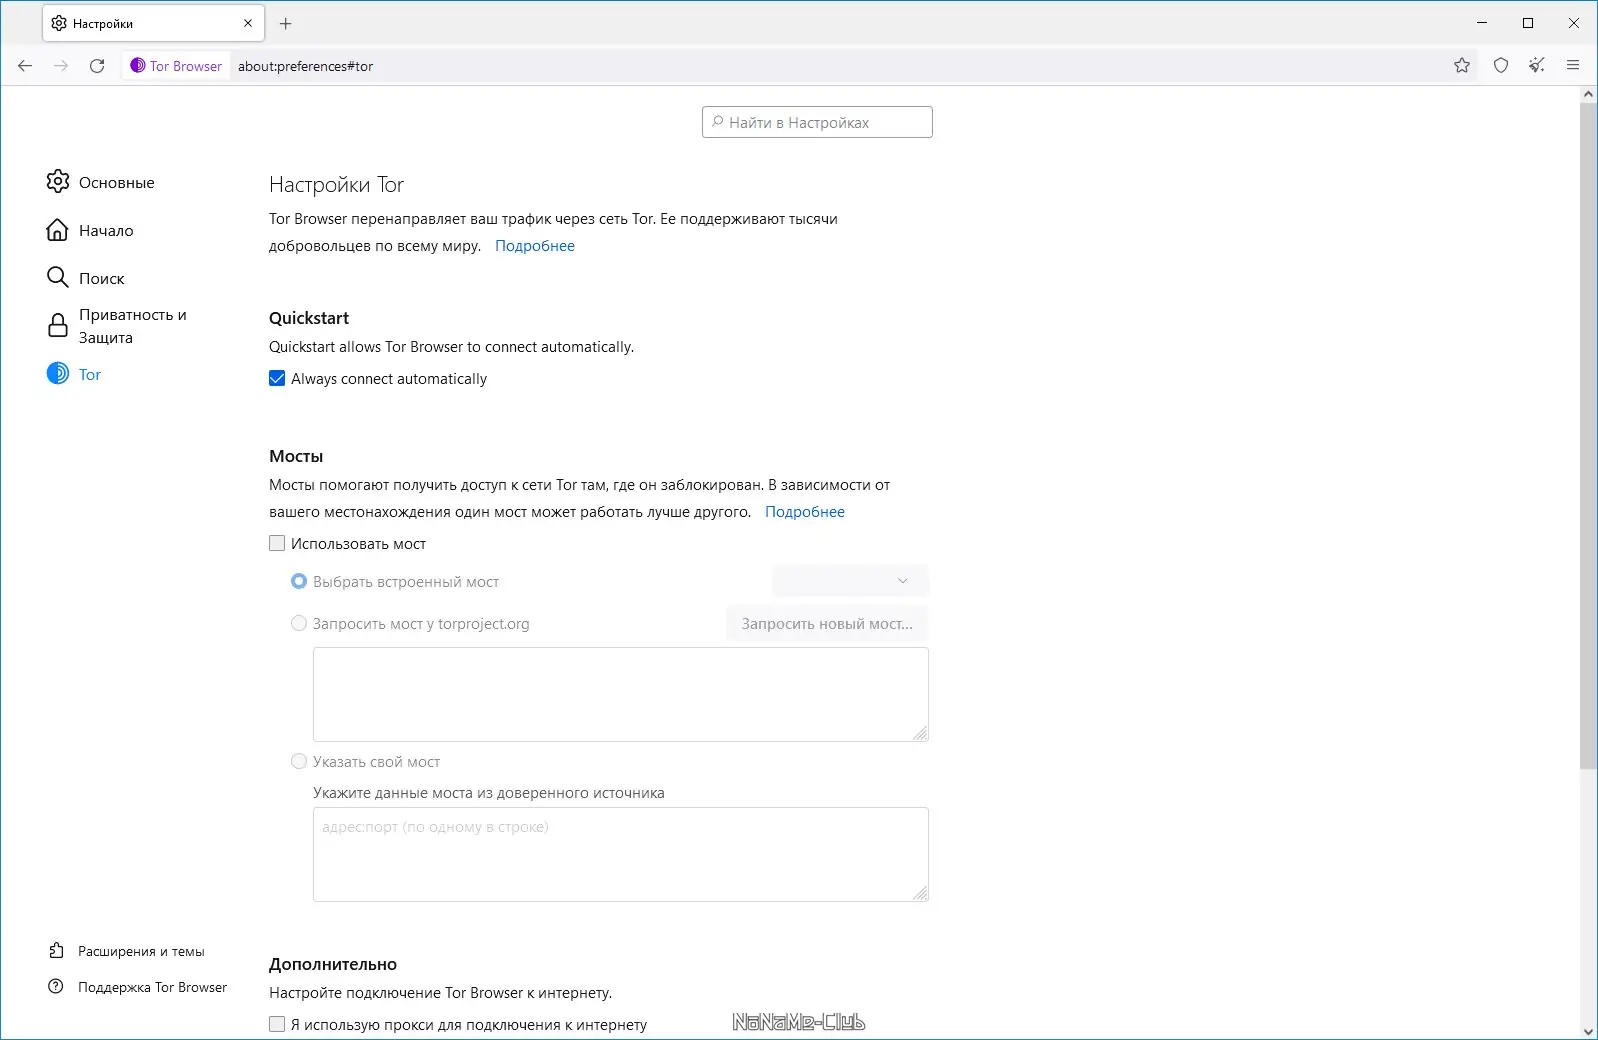The height and width of the screenshot is (1040, 1598).
Task: Maximize the Tor Browser window
Action: point(1528,23)
